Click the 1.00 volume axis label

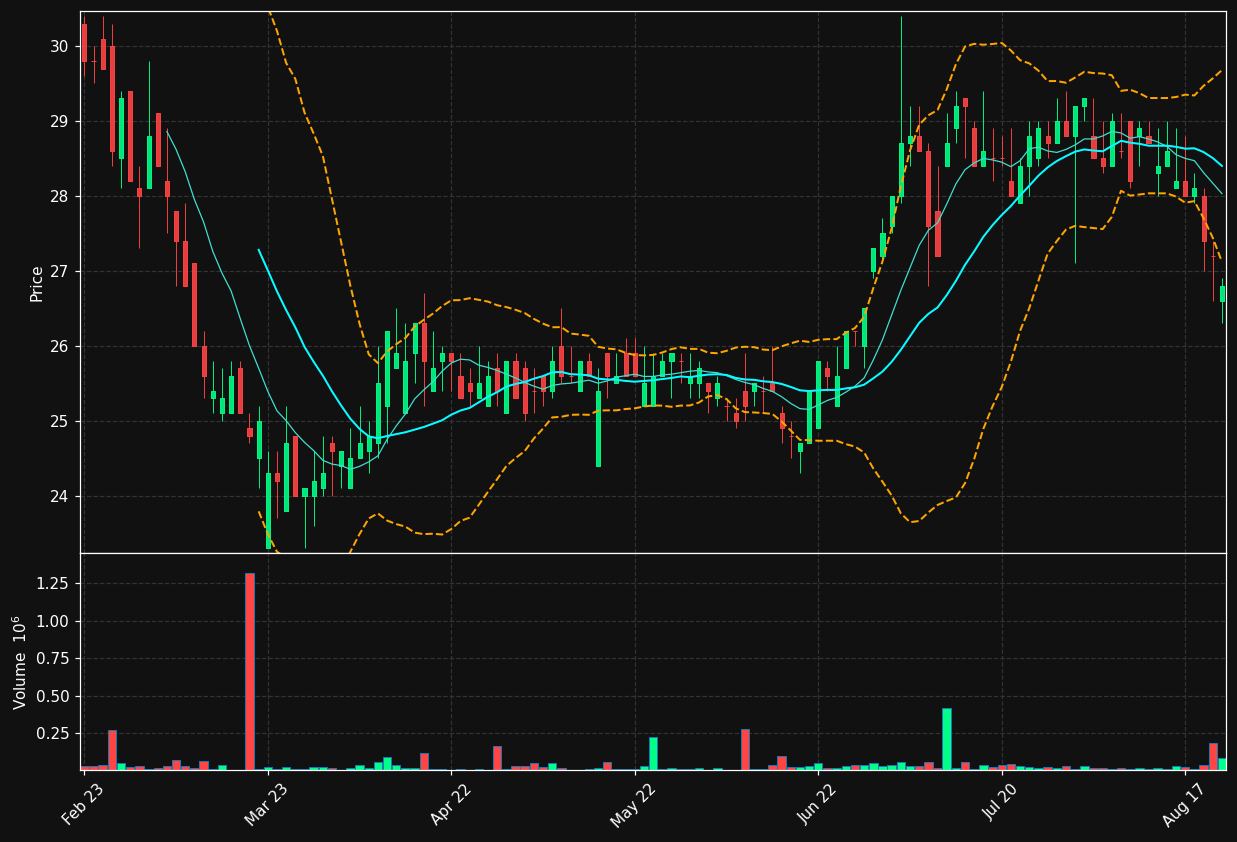click(x=51, y=621)
